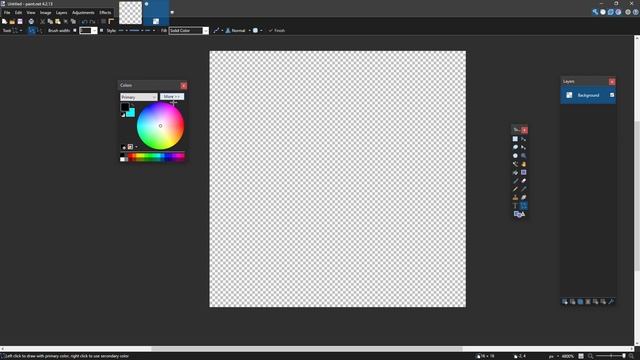Click the zoom slider in status bar
This screenshot has width=640, height=360.
(611, 356)
